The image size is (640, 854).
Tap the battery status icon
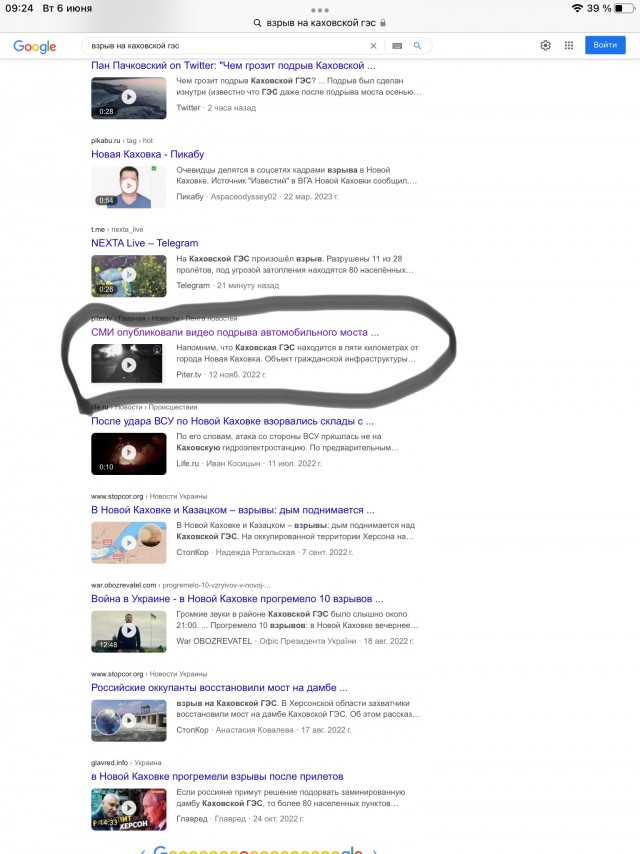tap(625, 8)
